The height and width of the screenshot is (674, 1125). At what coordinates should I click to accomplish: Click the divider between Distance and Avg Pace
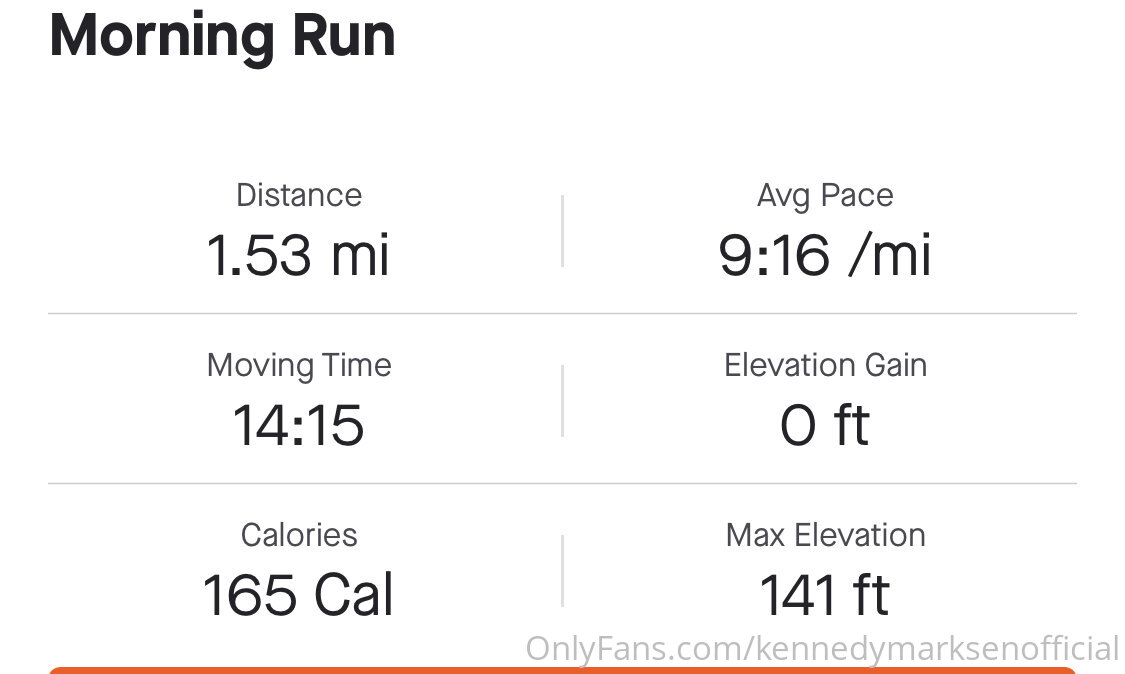click(x=562, y=230)
